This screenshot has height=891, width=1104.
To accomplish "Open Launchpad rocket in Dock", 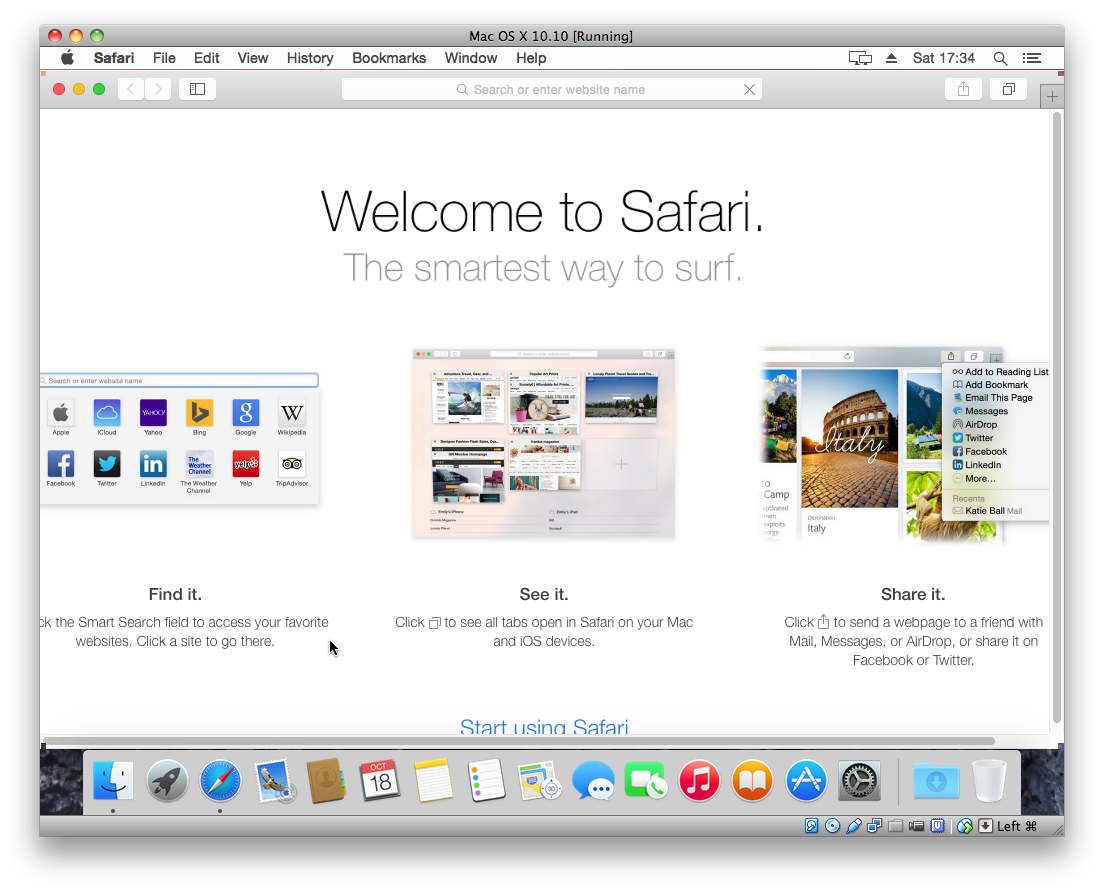I will pyautogui.click(x=167, y=780).
